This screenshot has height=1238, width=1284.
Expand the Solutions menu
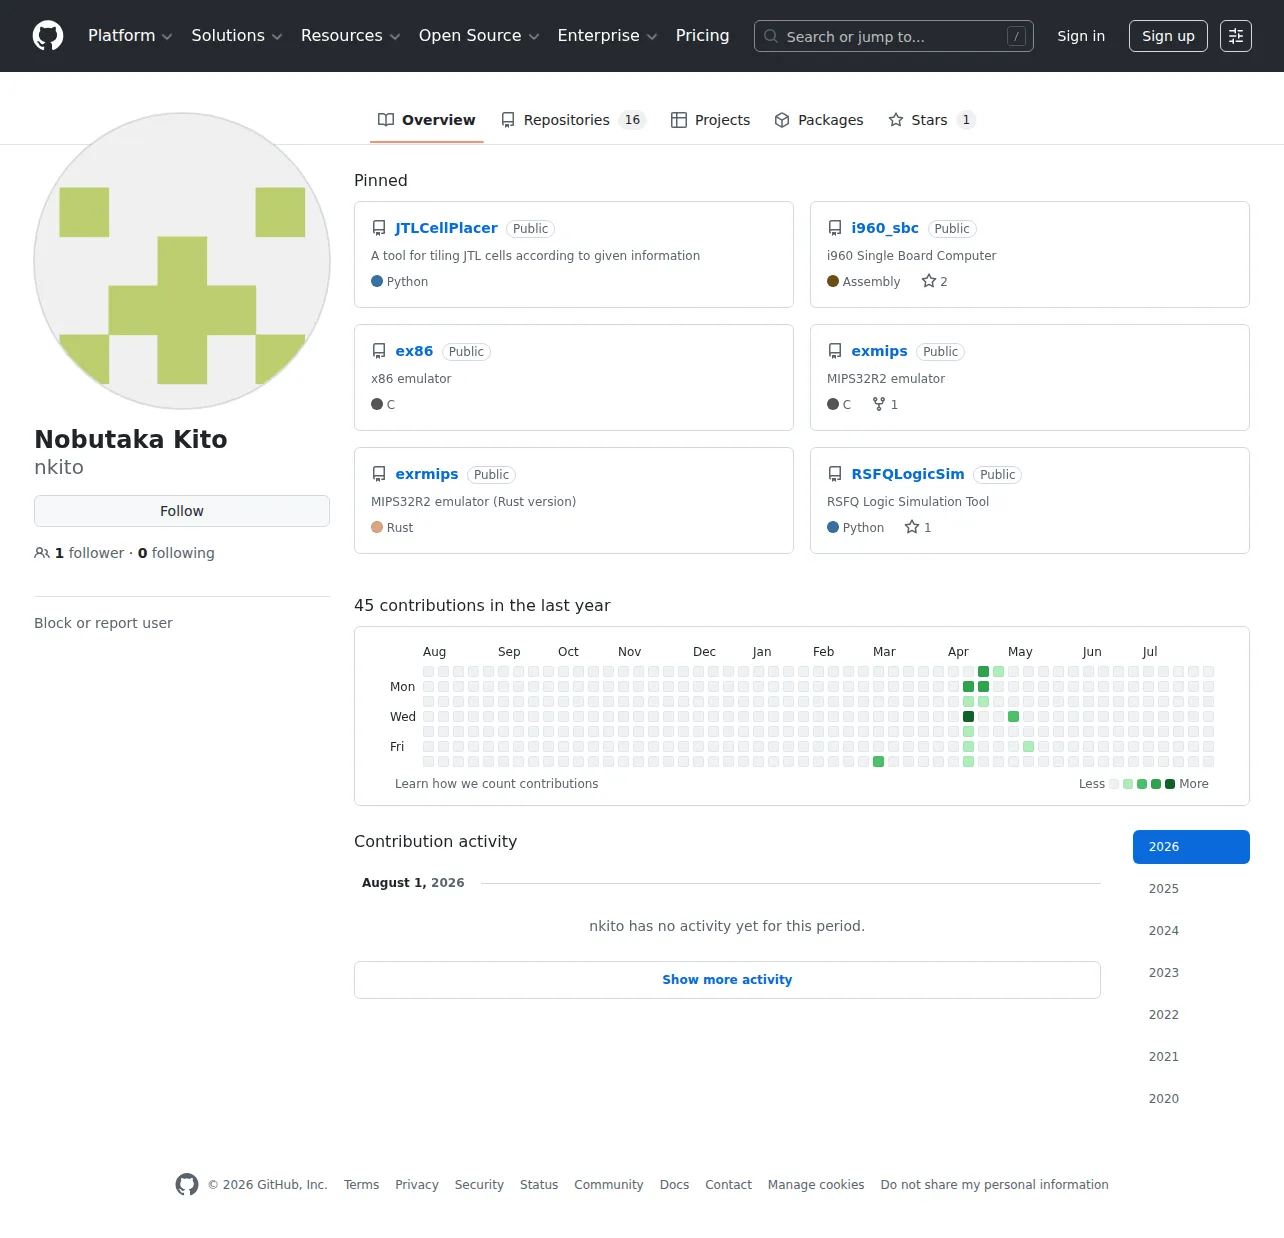[237, 36]
